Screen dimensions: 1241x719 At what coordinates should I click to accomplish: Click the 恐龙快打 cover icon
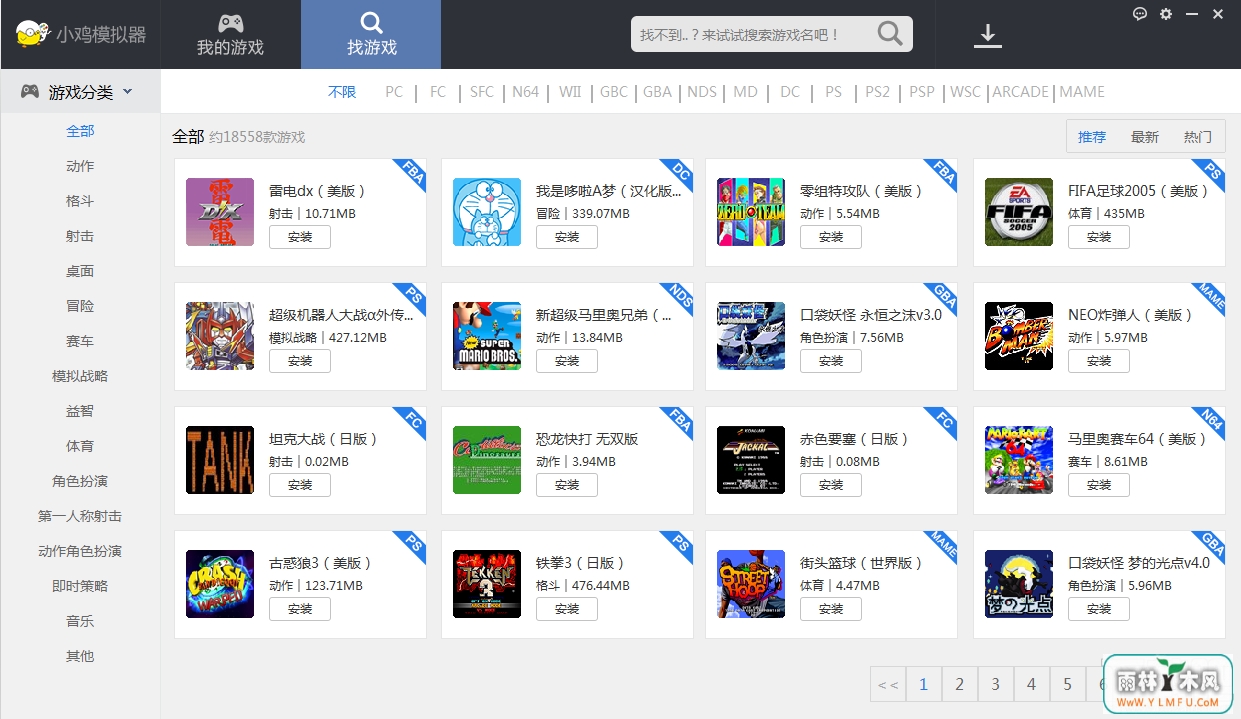tap(487, 460)
